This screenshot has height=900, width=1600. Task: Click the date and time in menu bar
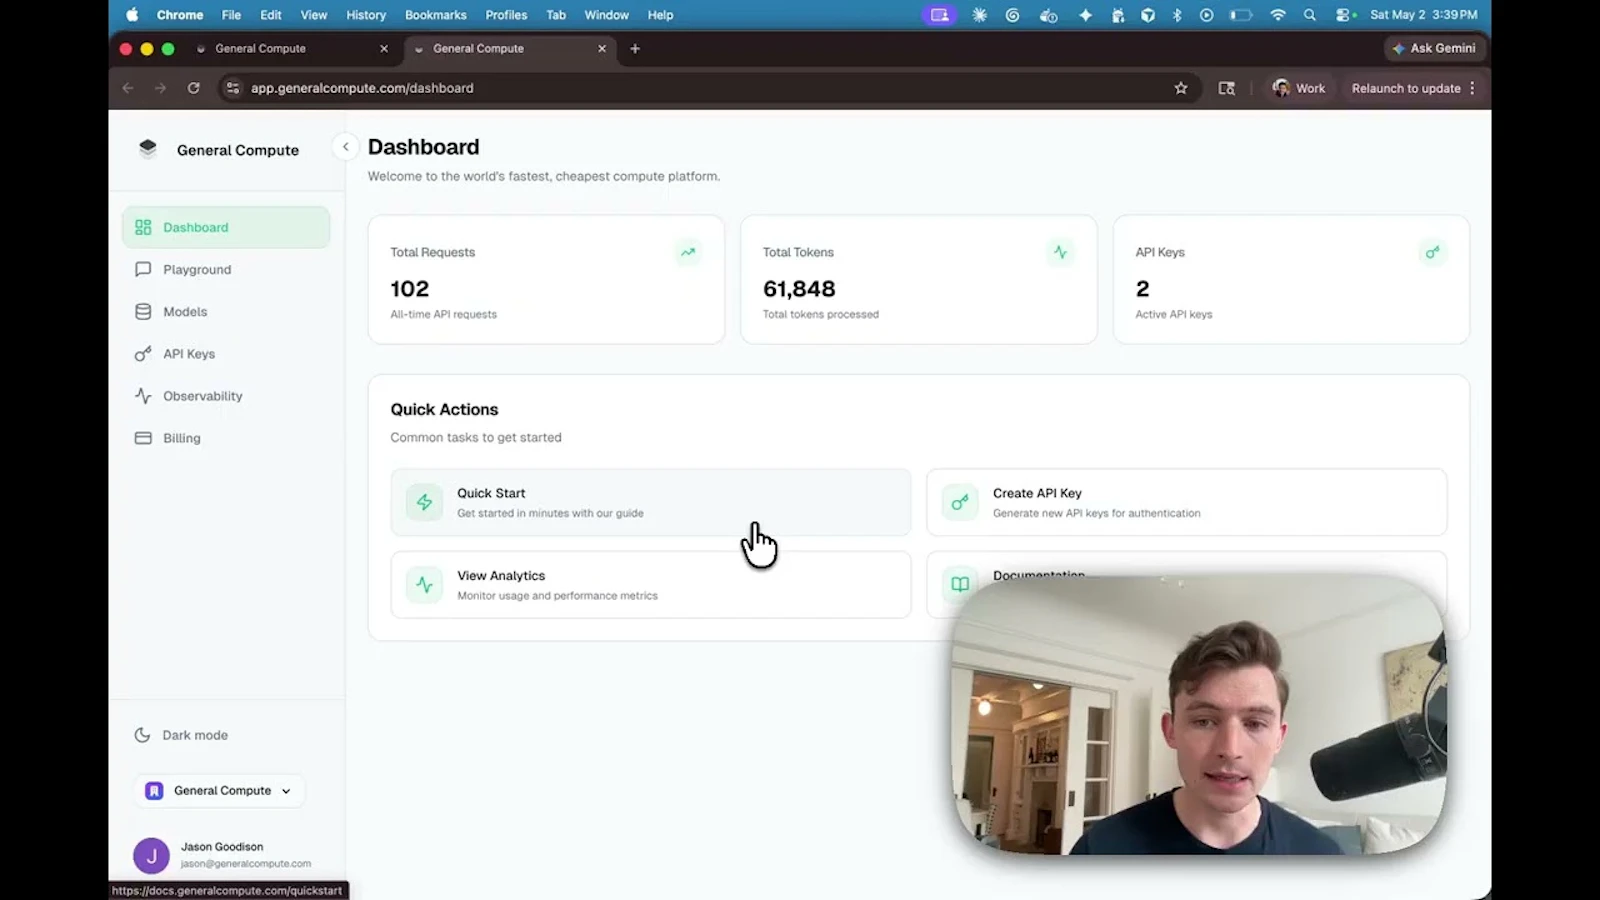[1424, 15]
